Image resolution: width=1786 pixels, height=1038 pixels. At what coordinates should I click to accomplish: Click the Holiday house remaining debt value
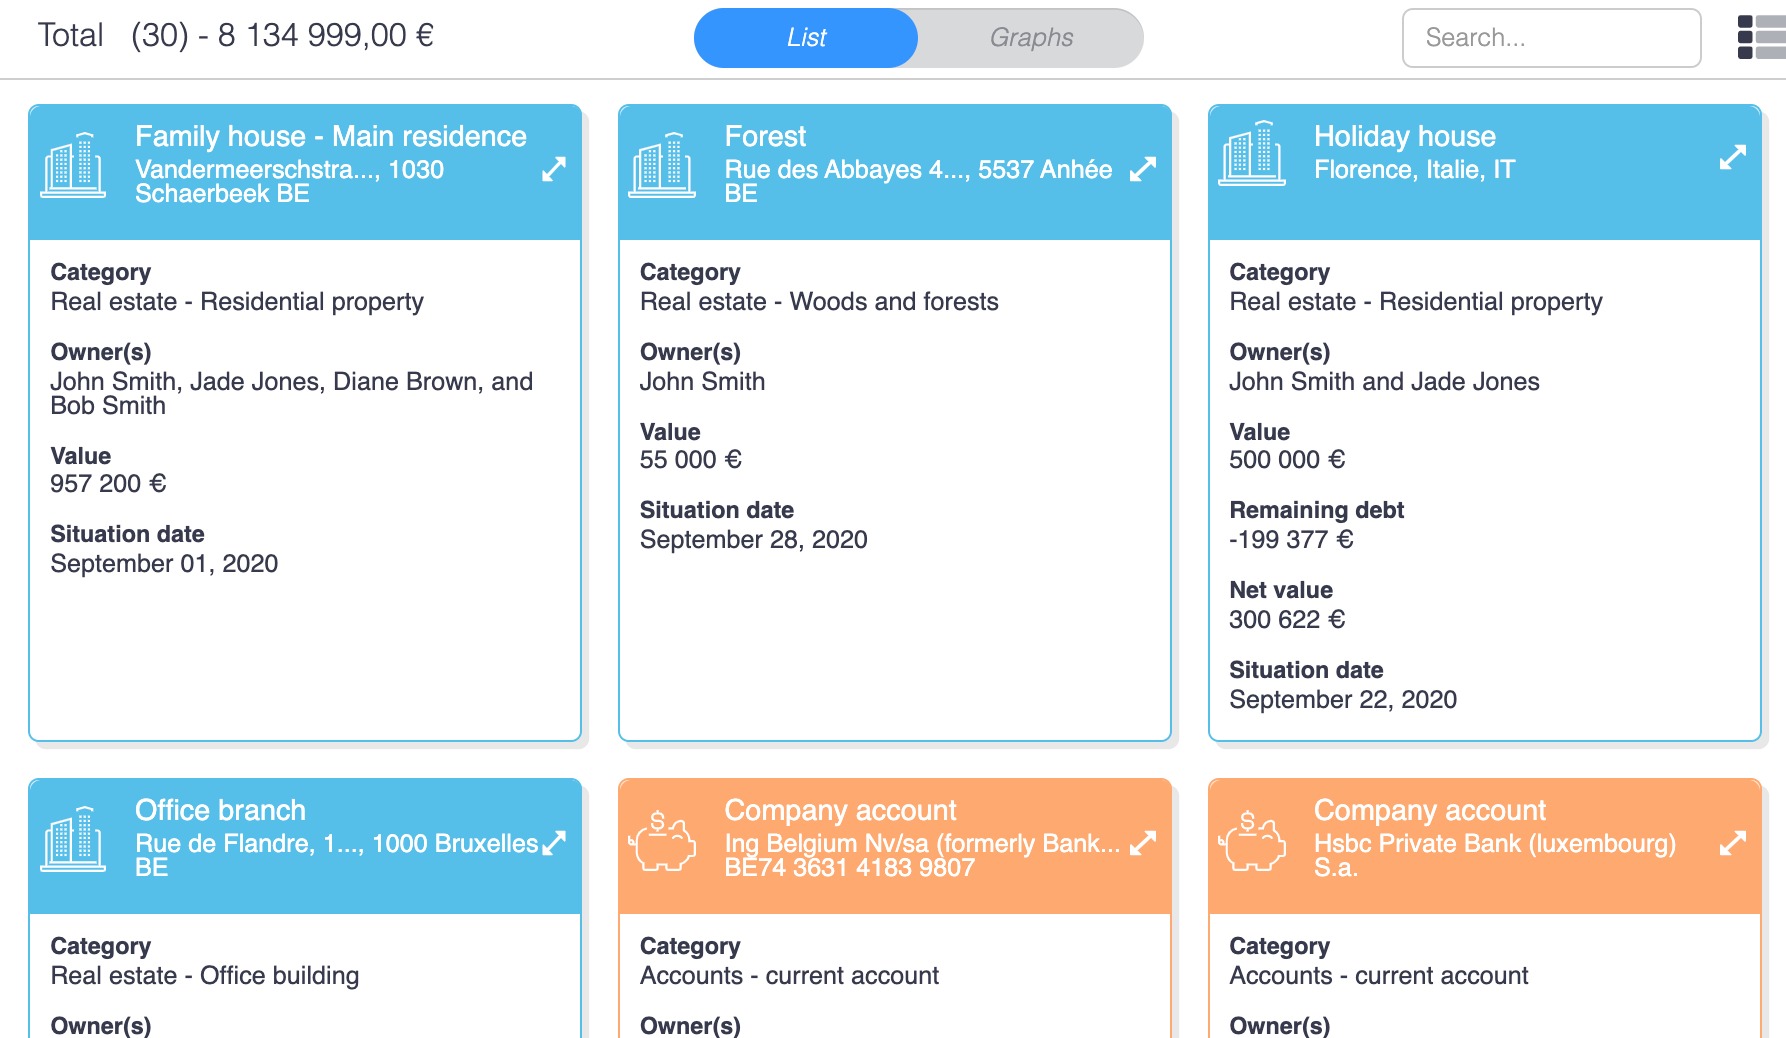pyautogui.click(x=1290, y=539)
